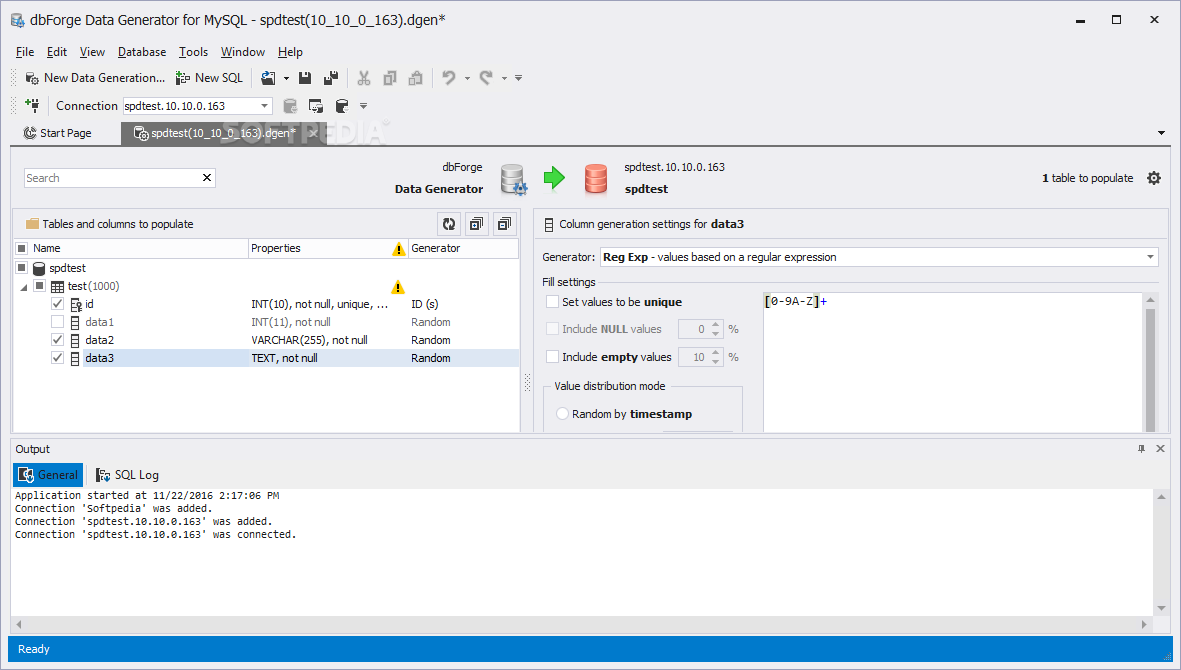Screen dimensions: 1181x670
Task: Toggle the spdtest database checkbox
Action: (x=22, y=268)
